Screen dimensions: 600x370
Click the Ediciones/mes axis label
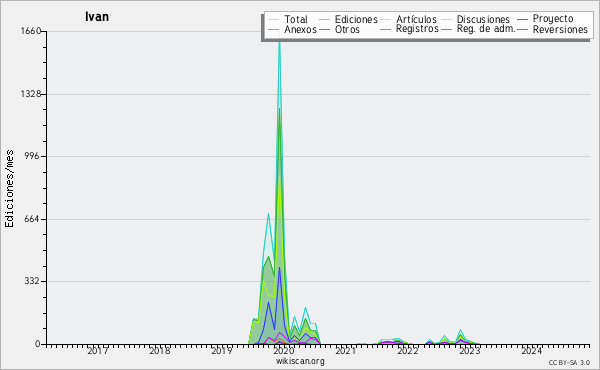[9, 189]
